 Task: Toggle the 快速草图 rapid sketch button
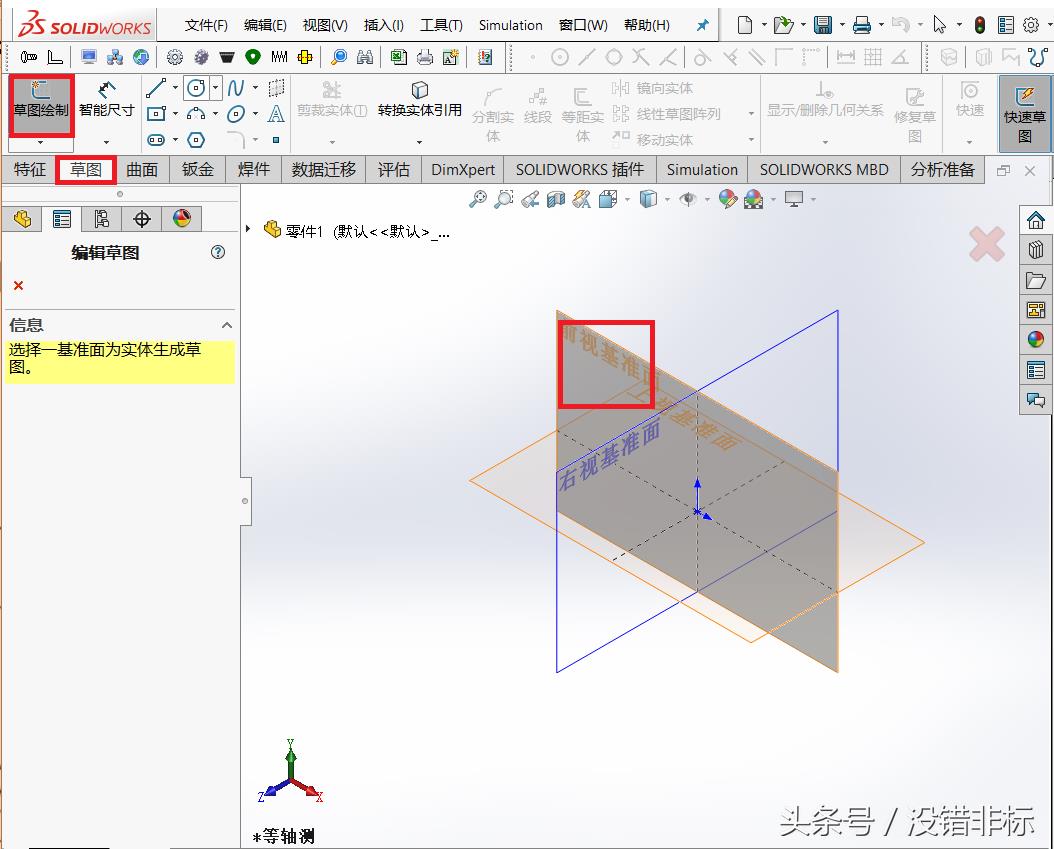[1025, 113]
